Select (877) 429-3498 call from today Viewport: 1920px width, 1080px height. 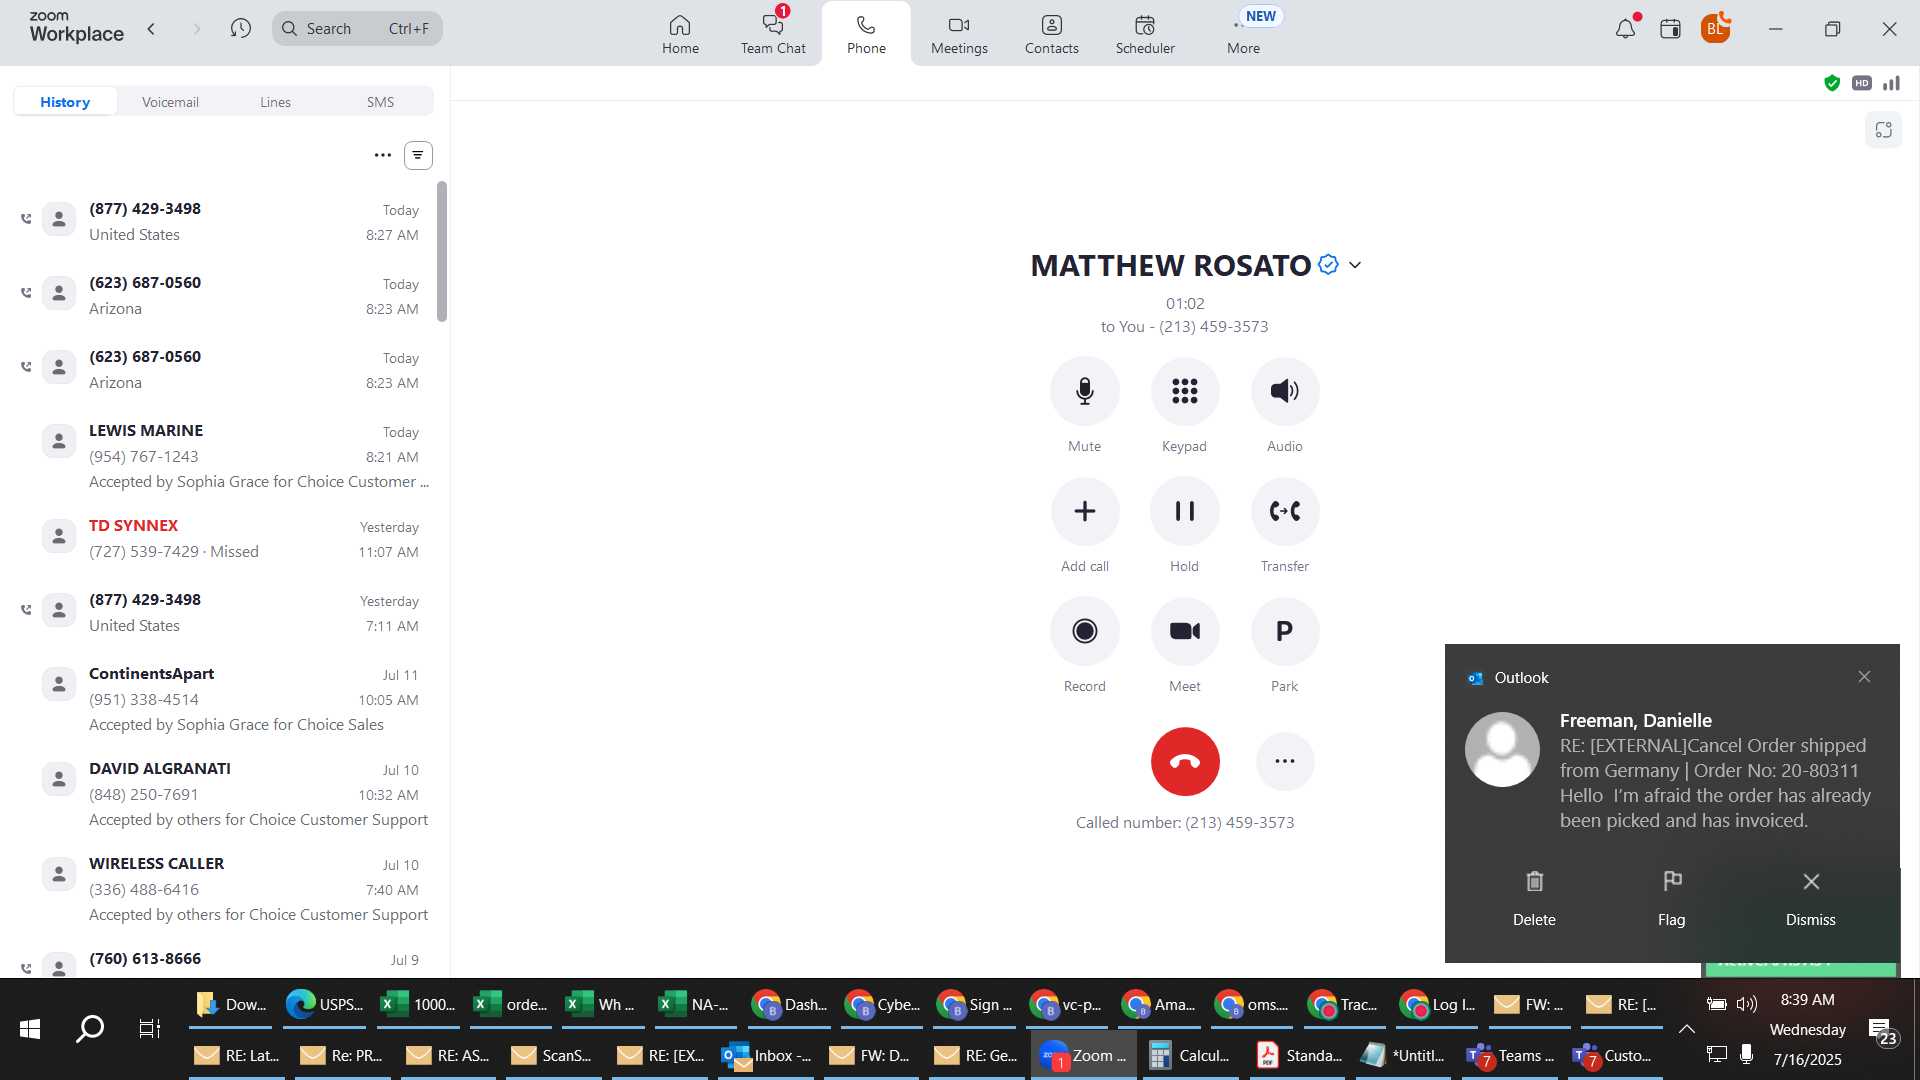(225, 221)
